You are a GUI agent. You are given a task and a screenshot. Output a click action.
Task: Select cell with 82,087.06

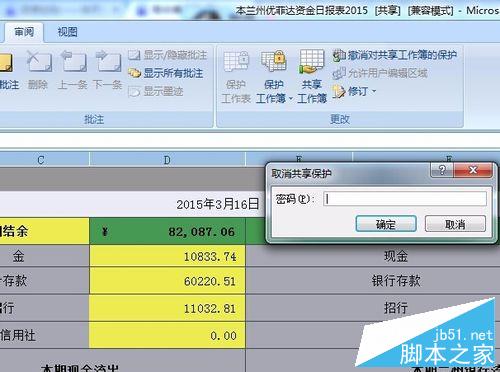pyautogui.click(x=167, y=231)
